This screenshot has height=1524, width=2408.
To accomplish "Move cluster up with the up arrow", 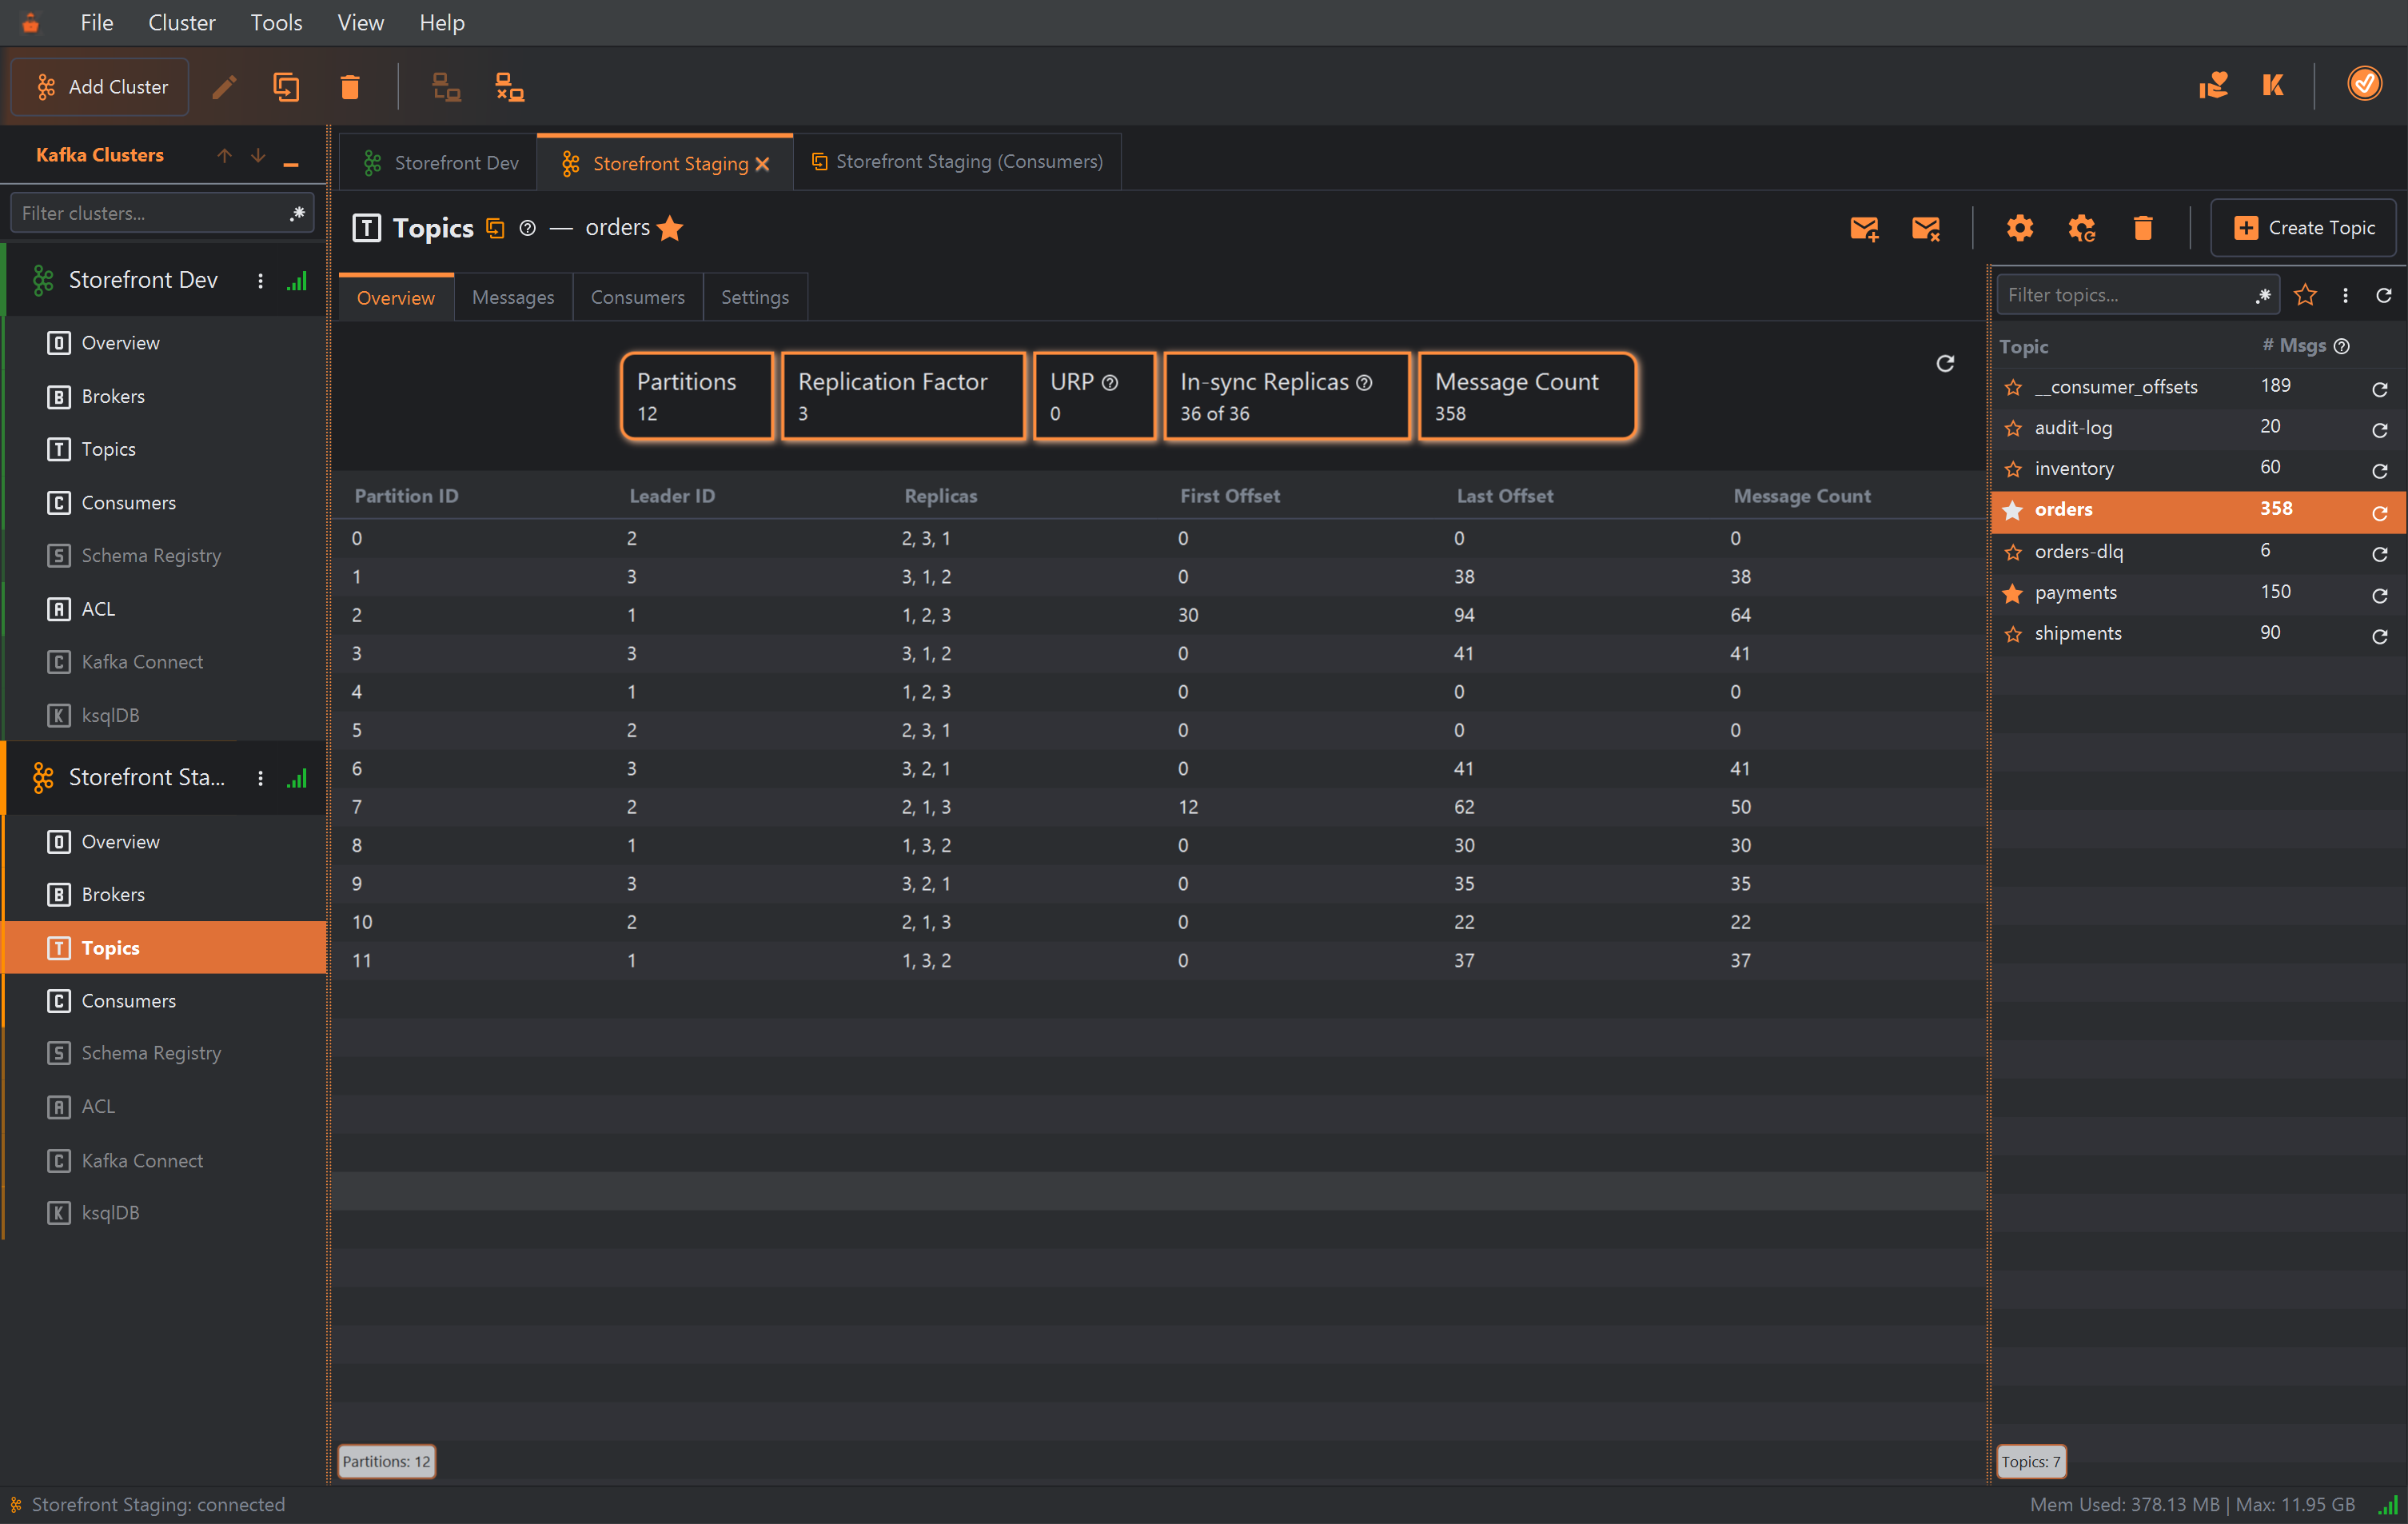I will tap(224, 155).
